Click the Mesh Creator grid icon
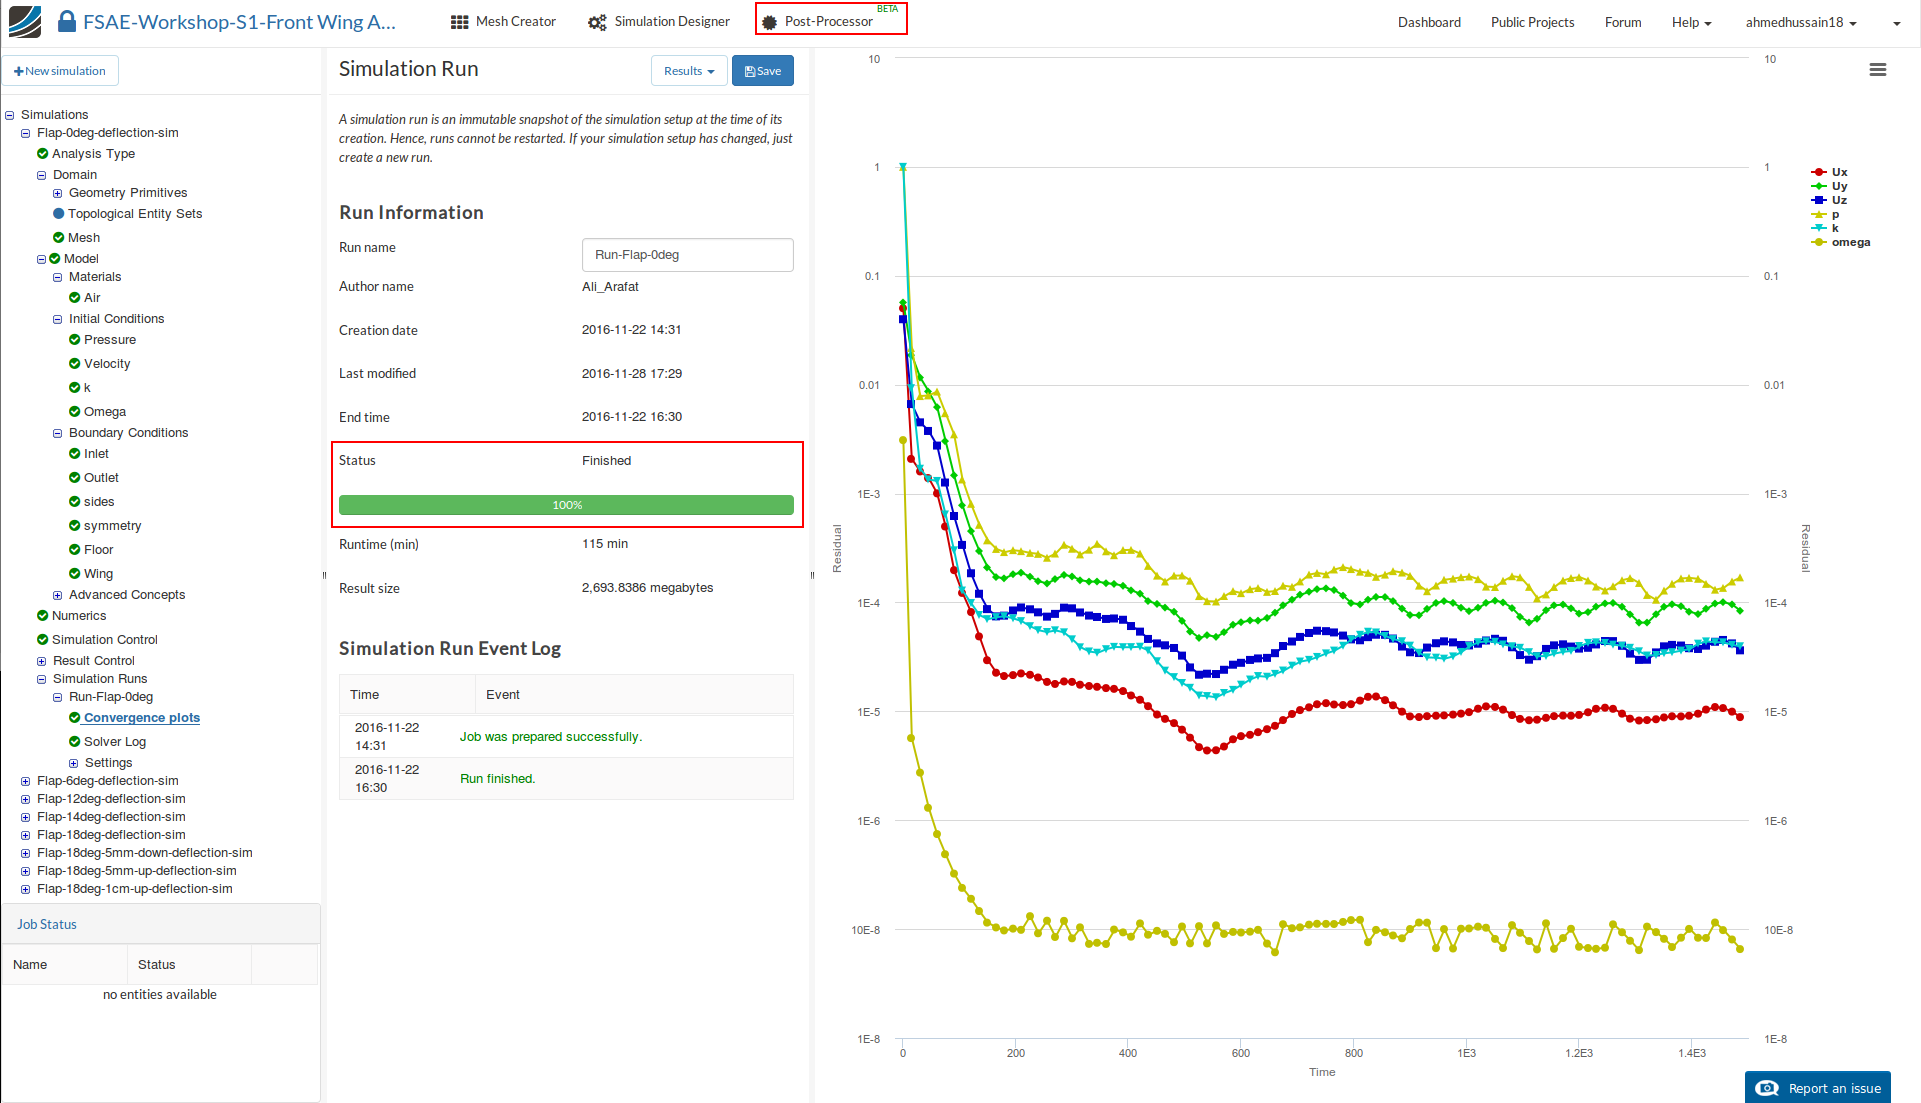1921x1103 pixels. coord(459,22)
